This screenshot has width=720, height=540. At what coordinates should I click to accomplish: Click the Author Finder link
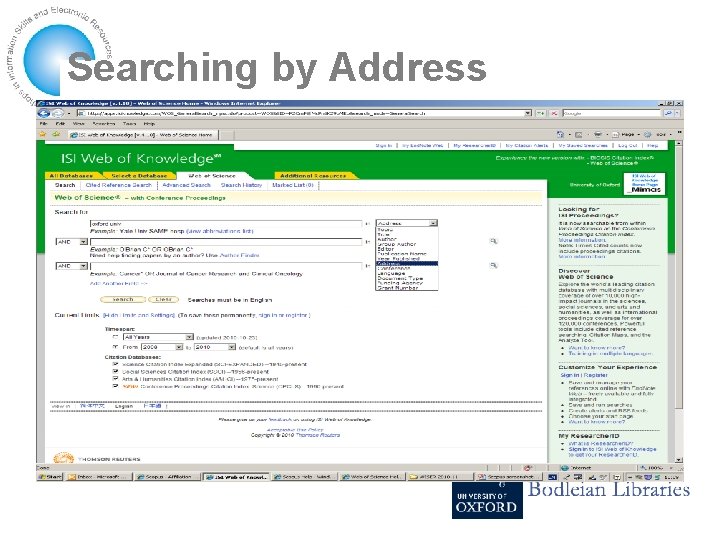click(239, 255)
